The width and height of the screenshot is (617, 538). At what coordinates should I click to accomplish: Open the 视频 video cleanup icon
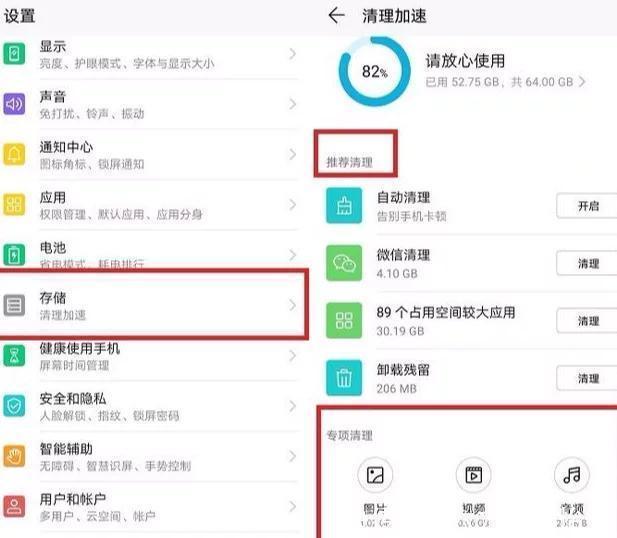[x=473, y=475]
